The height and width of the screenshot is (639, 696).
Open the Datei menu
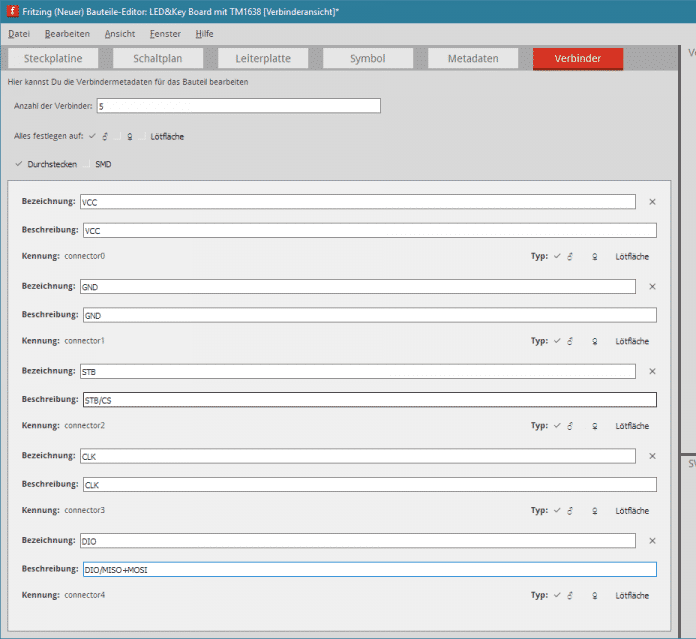click(x=20, y=33)
